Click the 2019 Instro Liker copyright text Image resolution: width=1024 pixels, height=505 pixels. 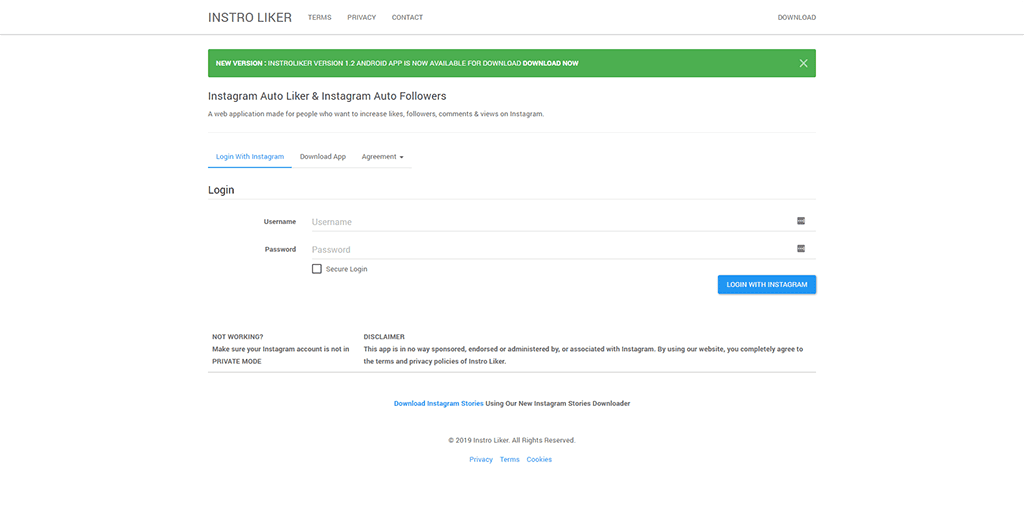(x=512, y=440)
